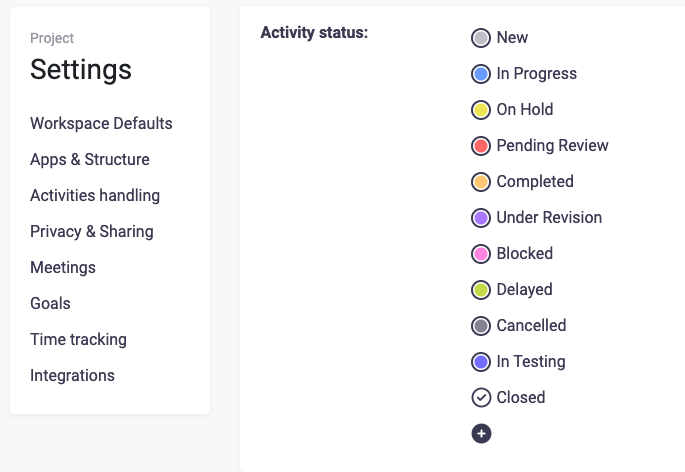Go to Apps & Structure settings
This screenshot has width=685, height=472.
90,160
